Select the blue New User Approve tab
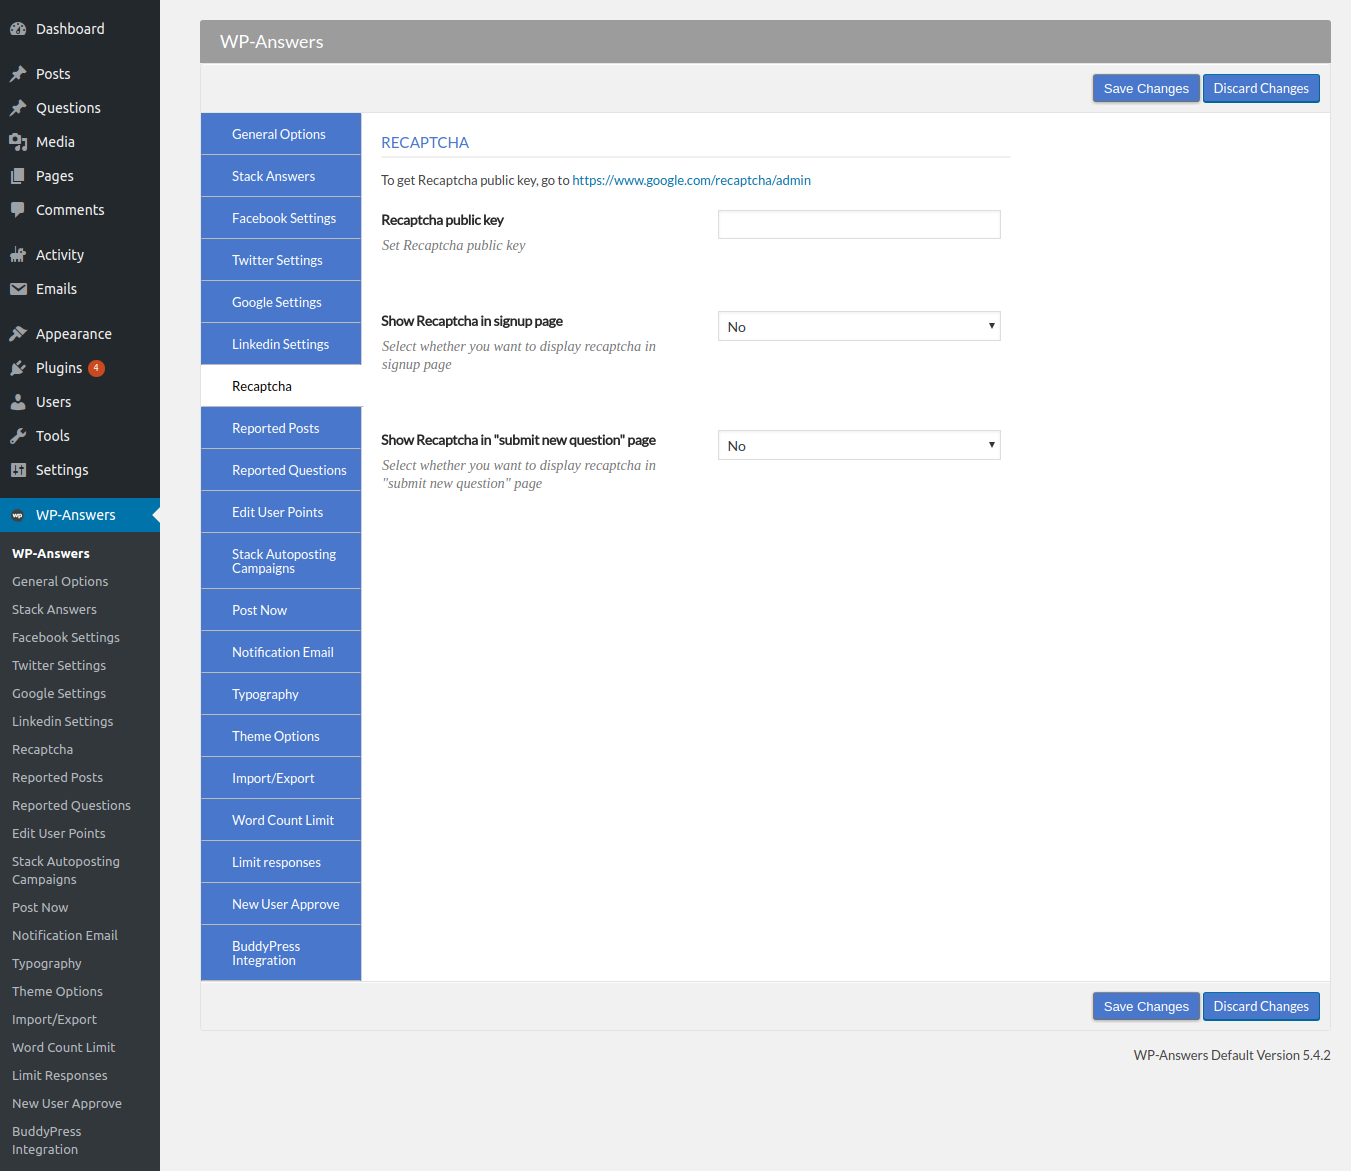This screenshot has width=1351, height=1171. pyautogui.click(x=281, y=904)
